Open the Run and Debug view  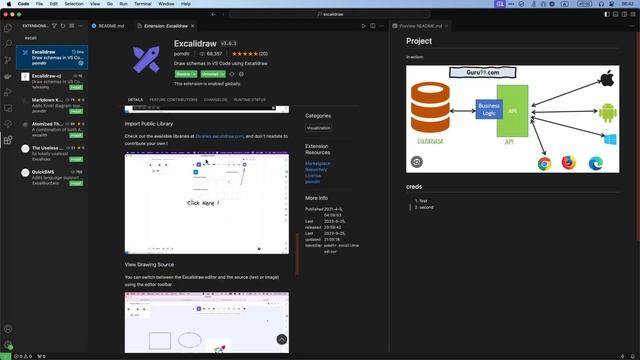[x=8, y=92]
